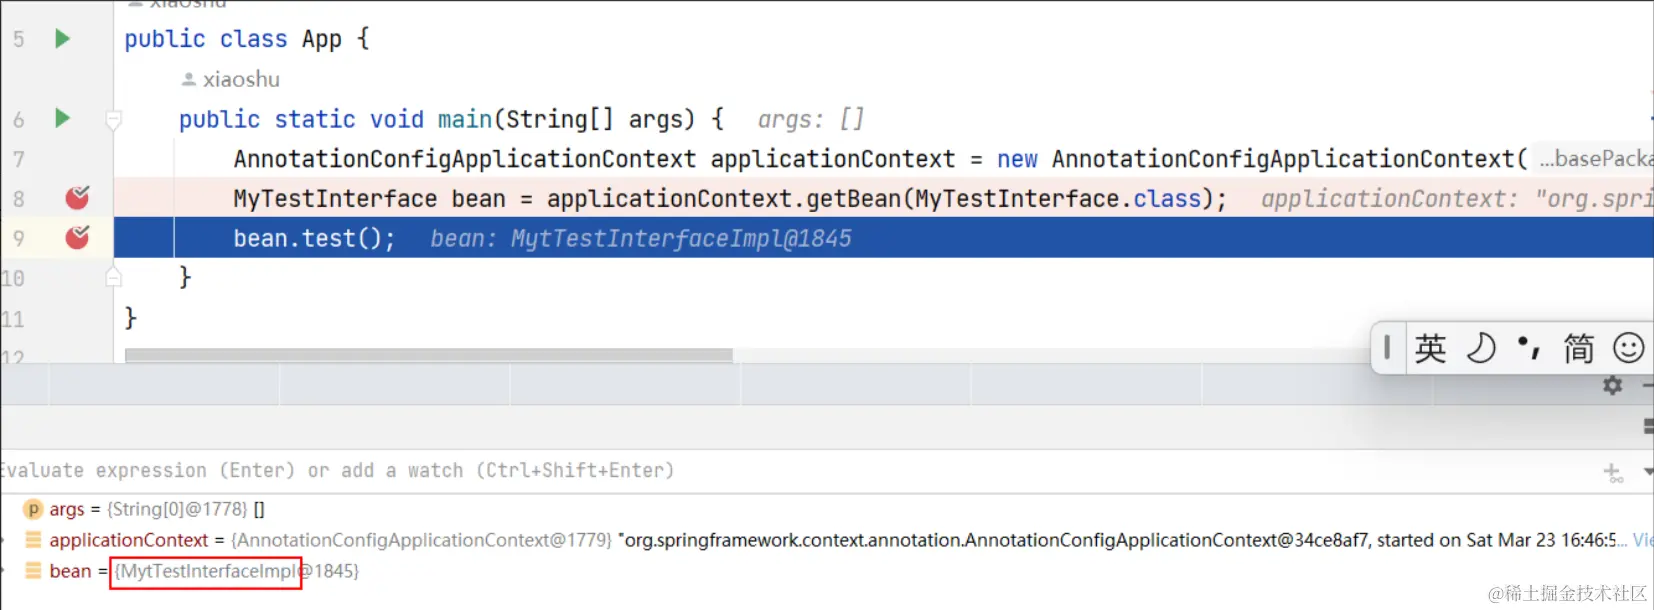Toggle the breakpoint on line 8

[x=77, y=198]
